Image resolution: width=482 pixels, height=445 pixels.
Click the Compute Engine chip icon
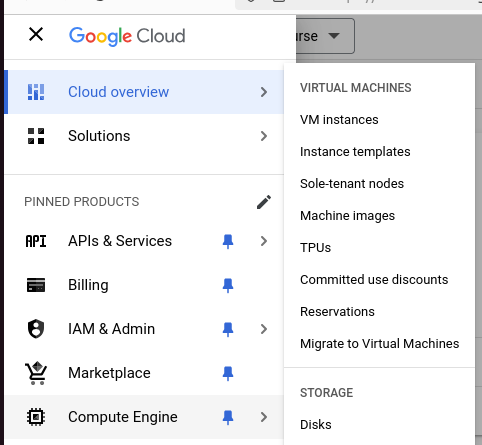[36, 417]
